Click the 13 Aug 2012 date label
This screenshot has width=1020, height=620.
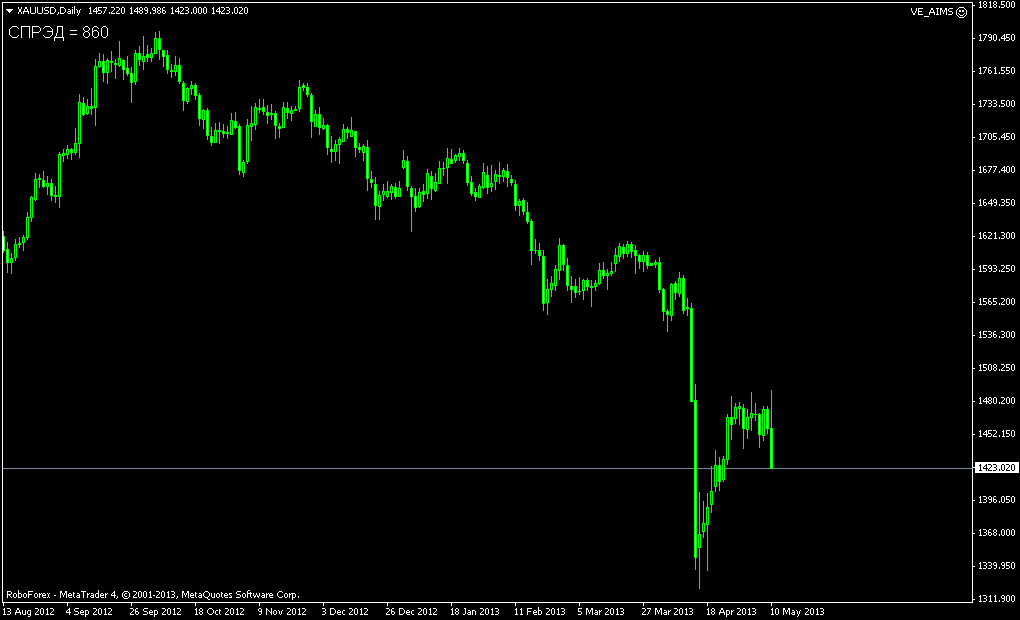pyautogui.click(x=29, y=612)
